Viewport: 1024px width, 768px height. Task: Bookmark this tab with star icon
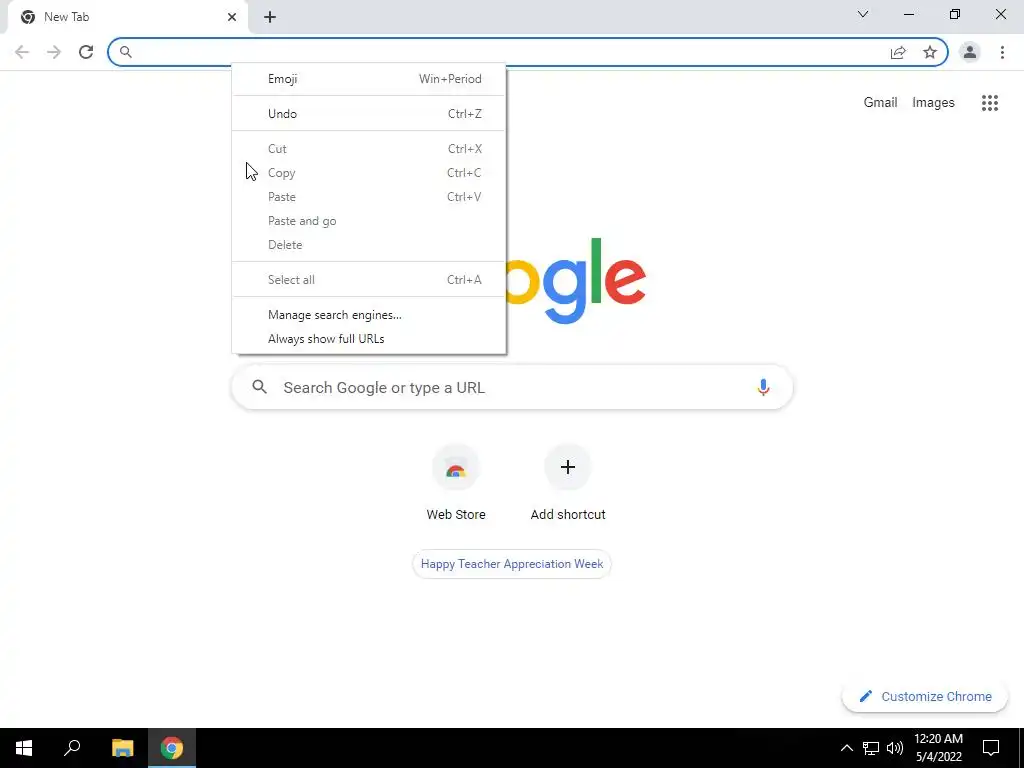click(930, 52)
